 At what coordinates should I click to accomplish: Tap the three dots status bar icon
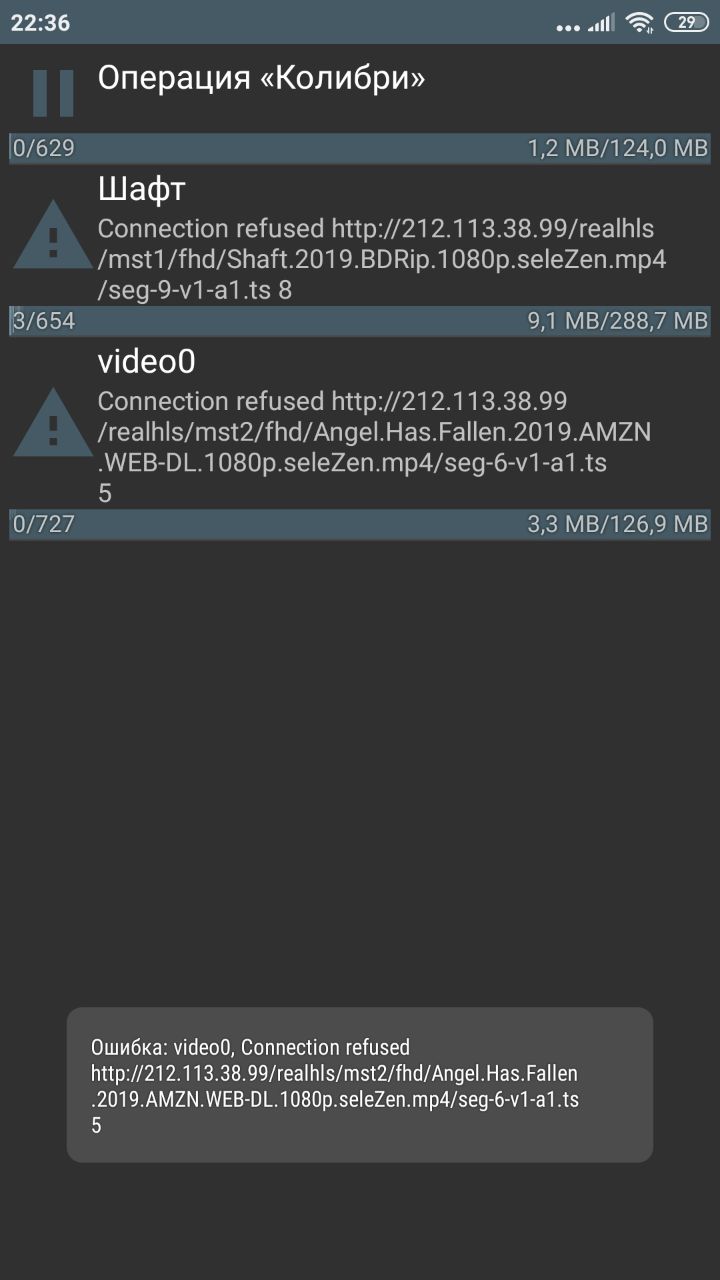coord(568,28)
